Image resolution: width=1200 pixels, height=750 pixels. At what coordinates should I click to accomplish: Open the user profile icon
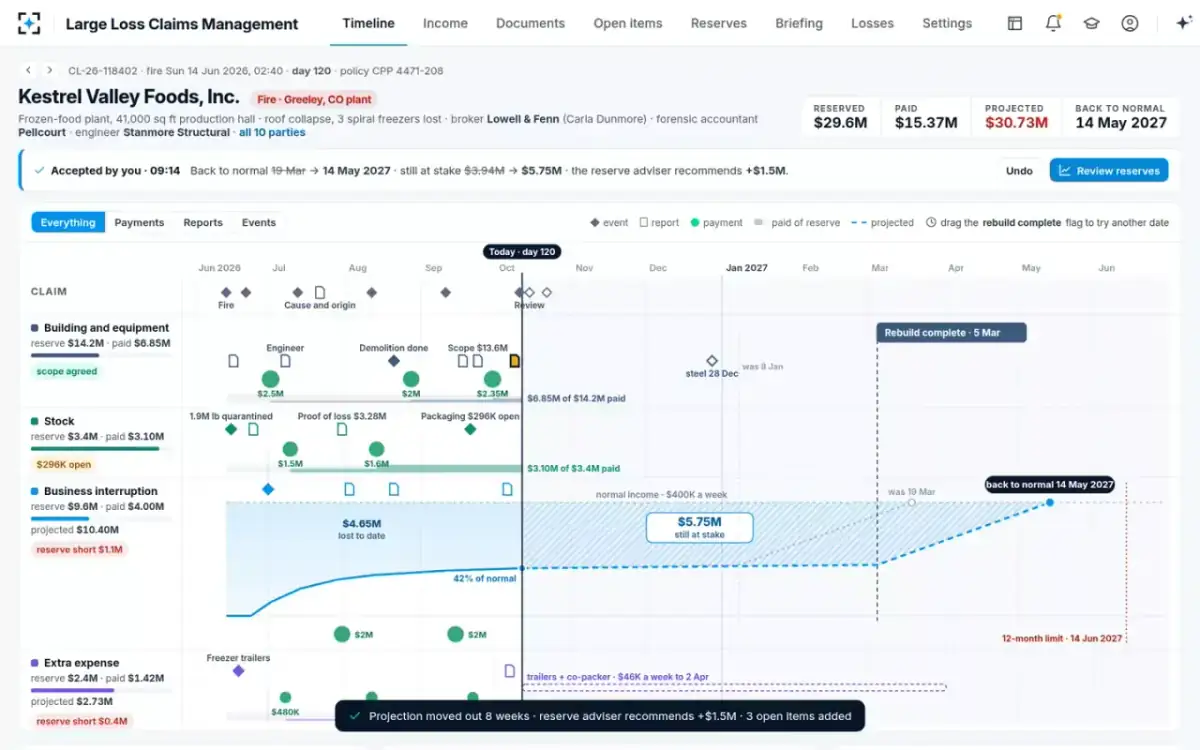pyautogui.click(x=1129, y=23)
